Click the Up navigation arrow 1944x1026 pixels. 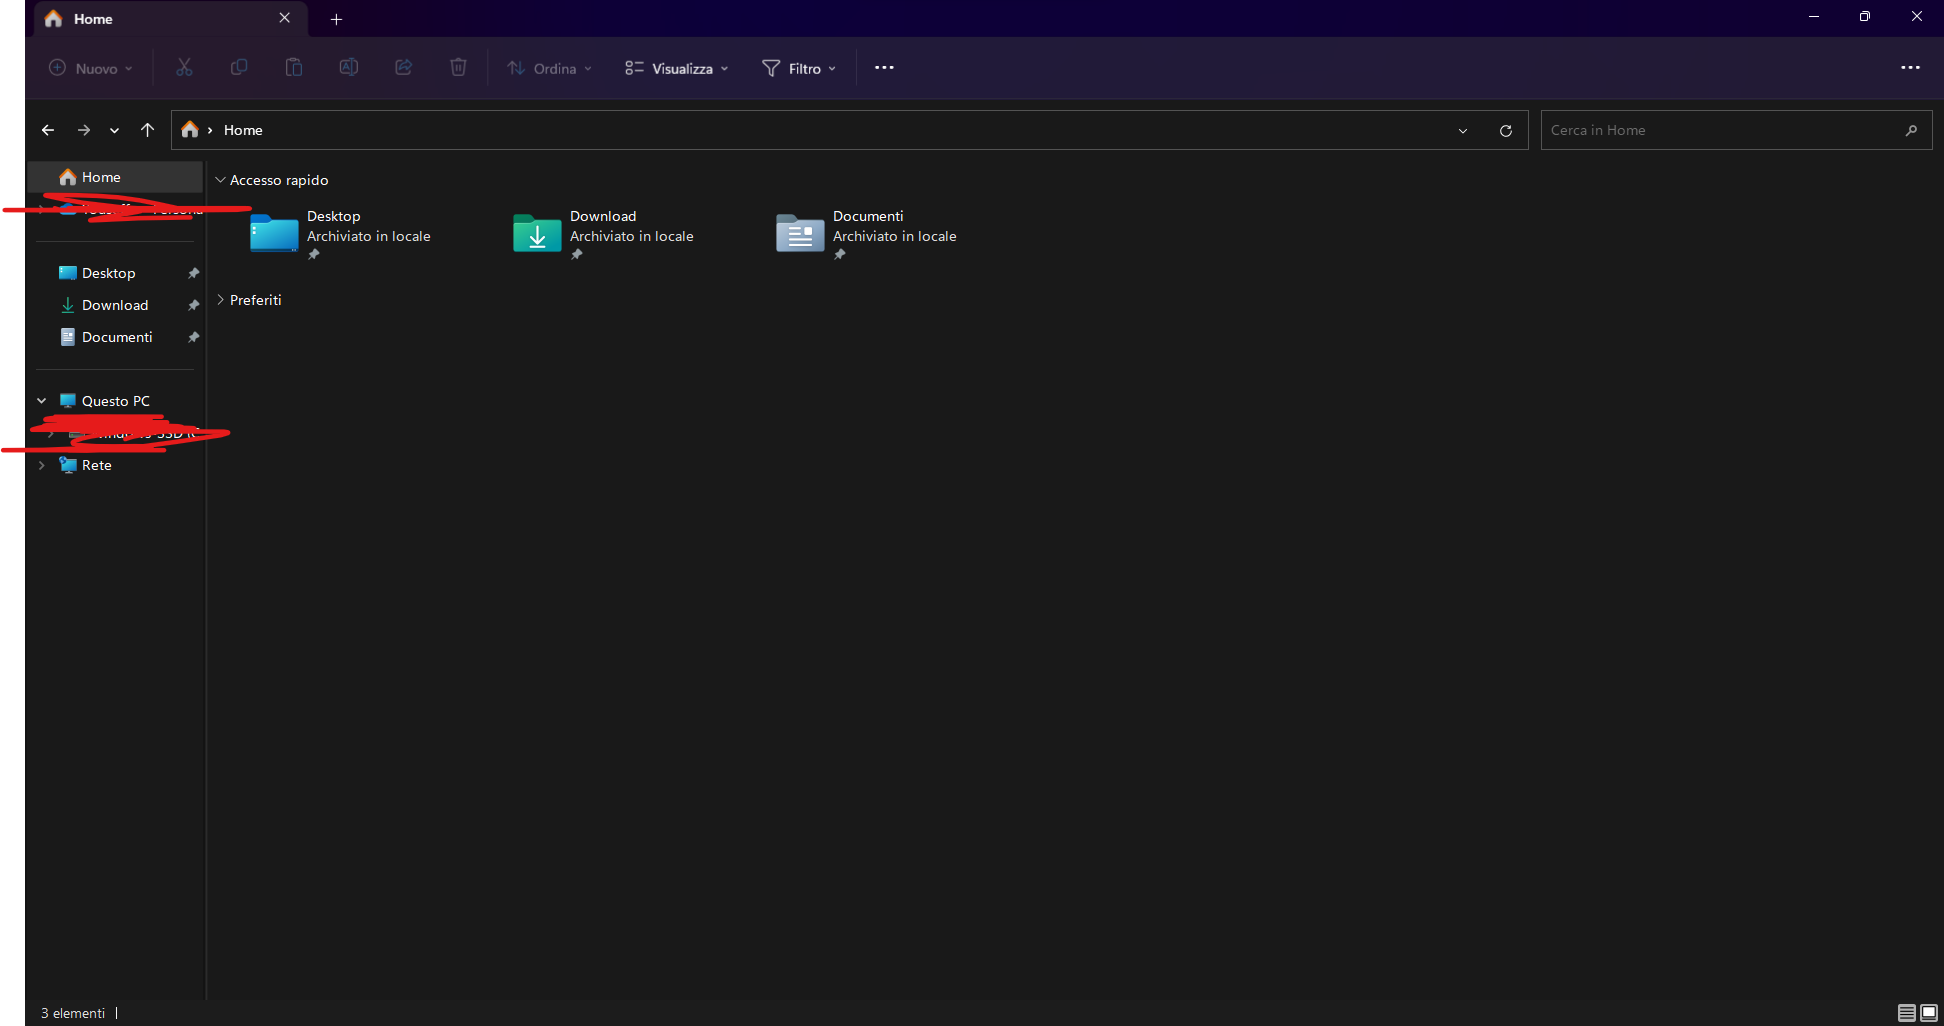147,130
